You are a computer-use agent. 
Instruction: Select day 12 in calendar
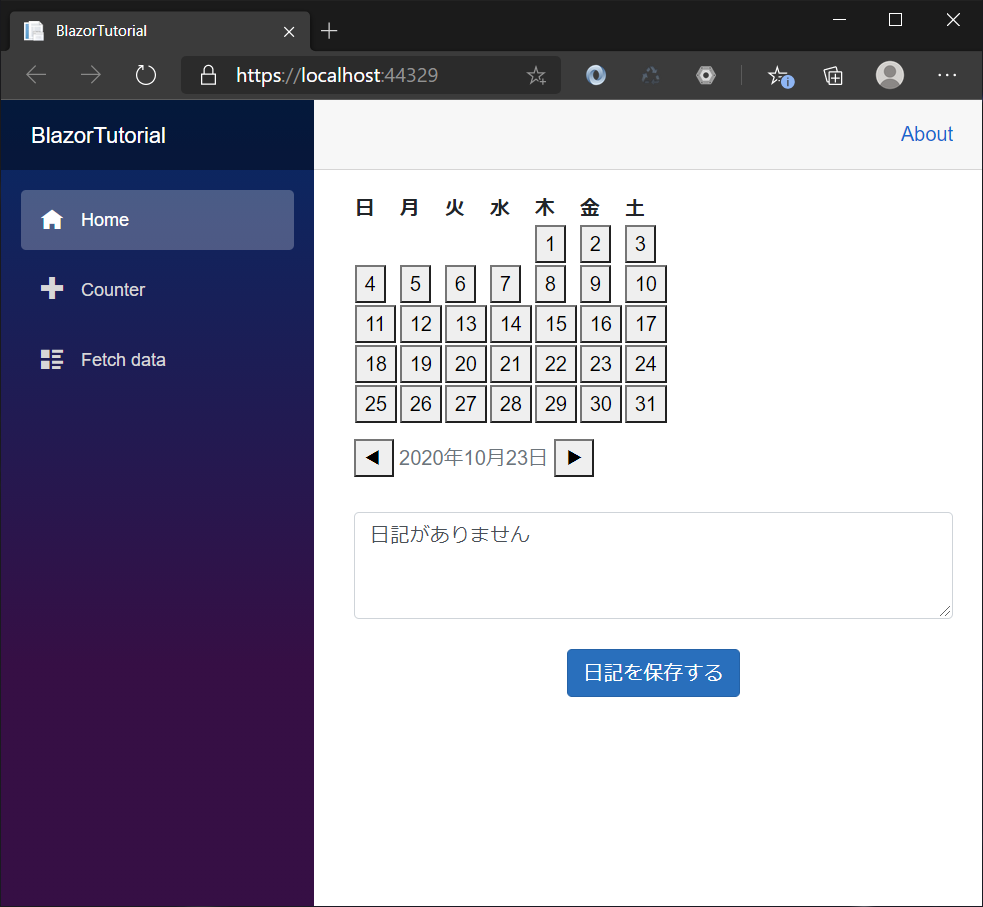tap(421, 324)
